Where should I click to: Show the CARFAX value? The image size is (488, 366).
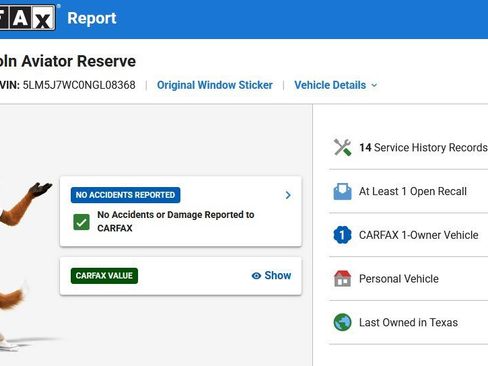[x=271, y=276]
